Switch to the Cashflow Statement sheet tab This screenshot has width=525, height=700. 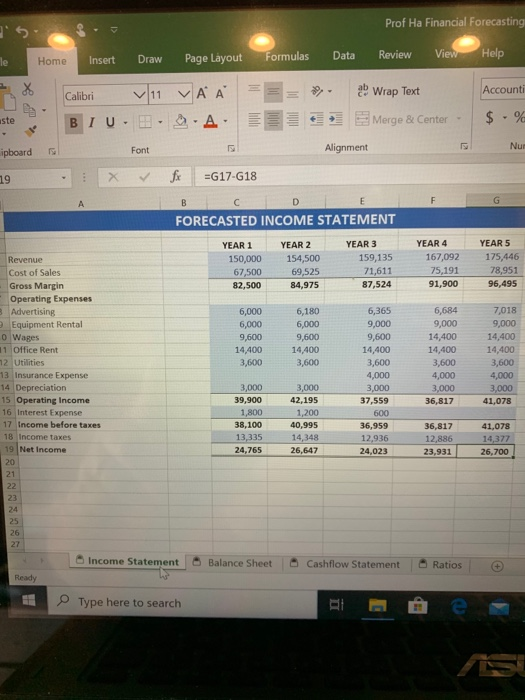click(345, 564)
